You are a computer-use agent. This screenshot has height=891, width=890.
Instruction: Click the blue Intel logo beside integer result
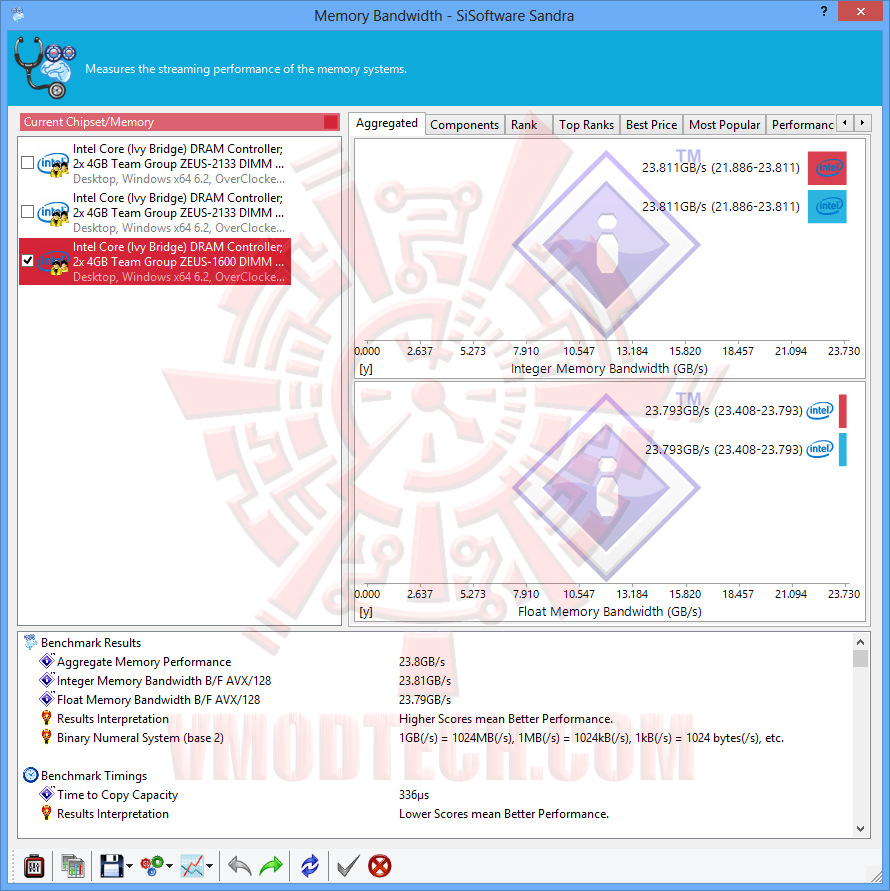click(827, 206)
